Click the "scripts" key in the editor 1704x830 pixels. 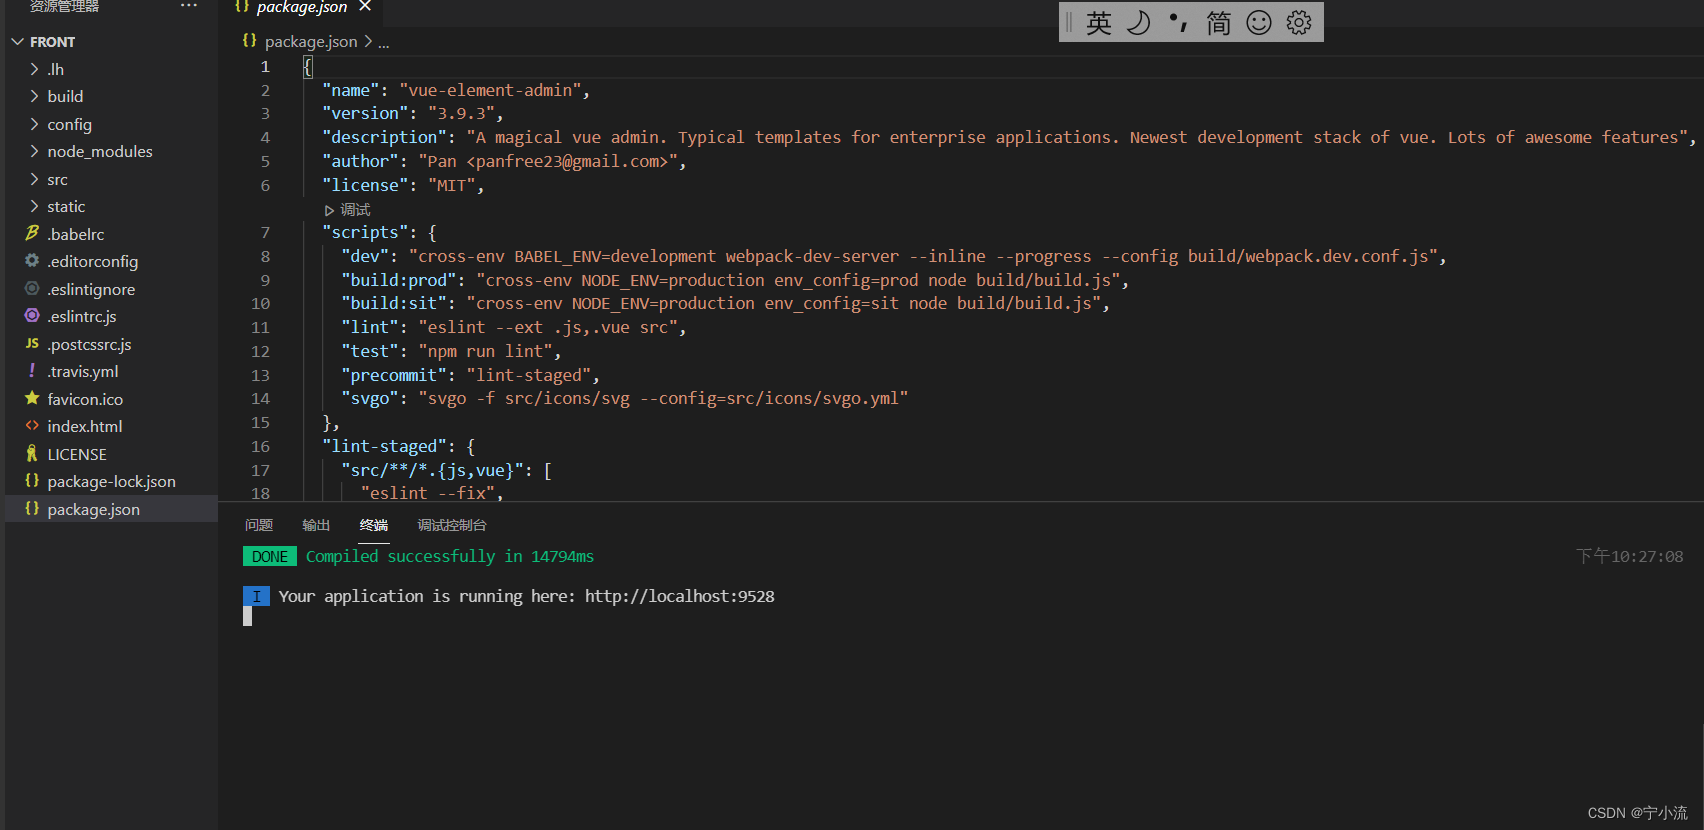[x=365, y=232]
